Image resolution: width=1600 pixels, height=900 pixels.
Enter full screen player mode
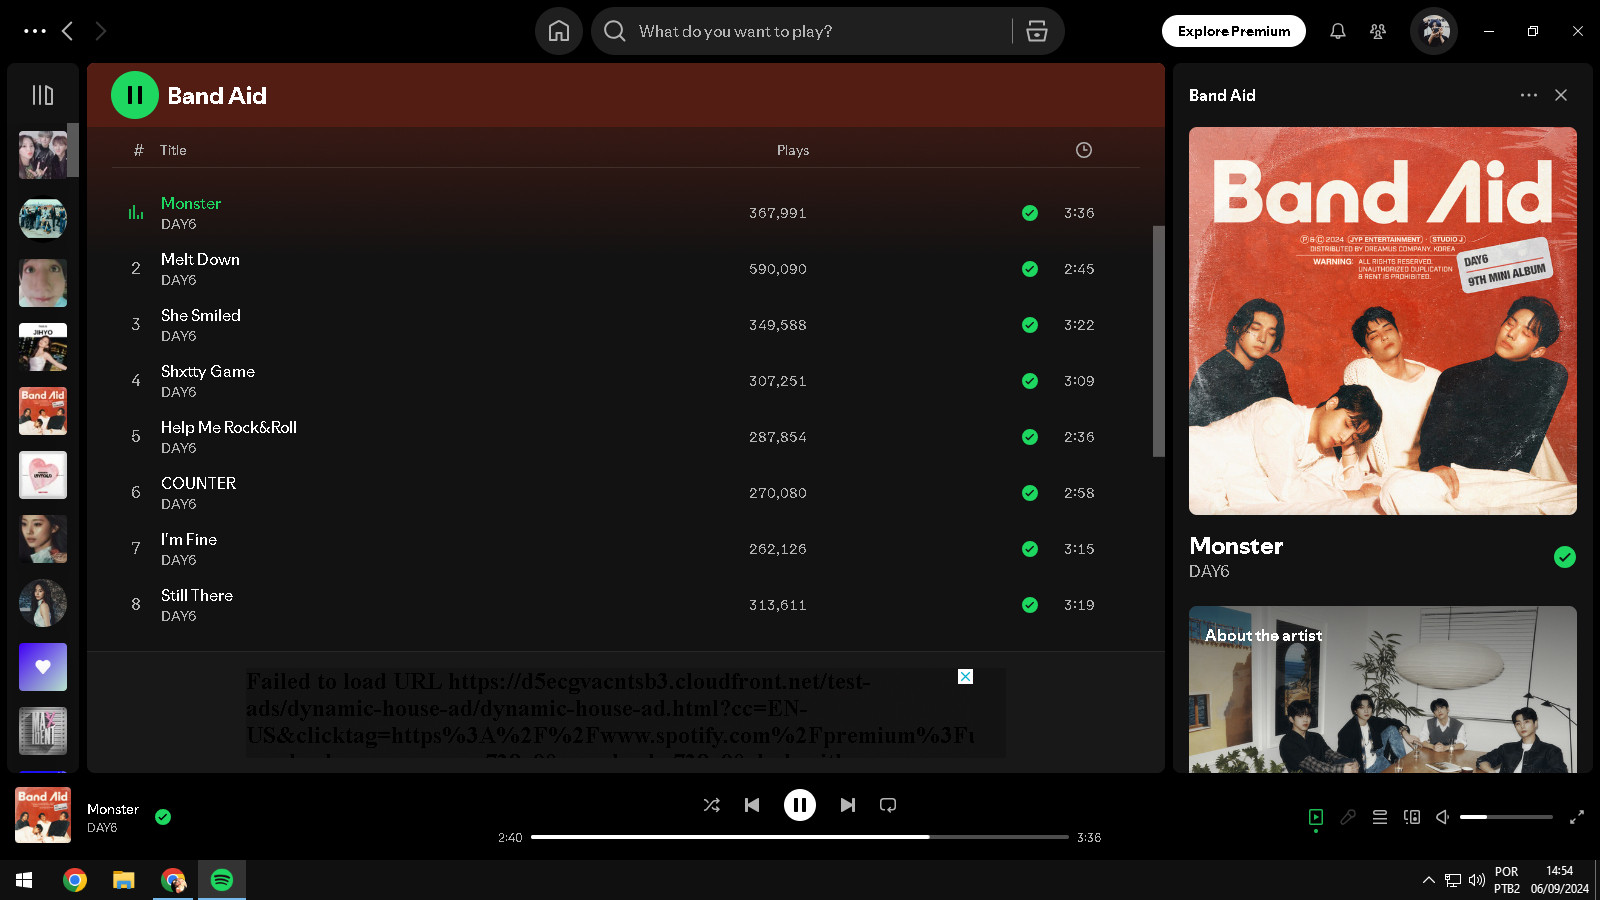tap(1577, 817)
